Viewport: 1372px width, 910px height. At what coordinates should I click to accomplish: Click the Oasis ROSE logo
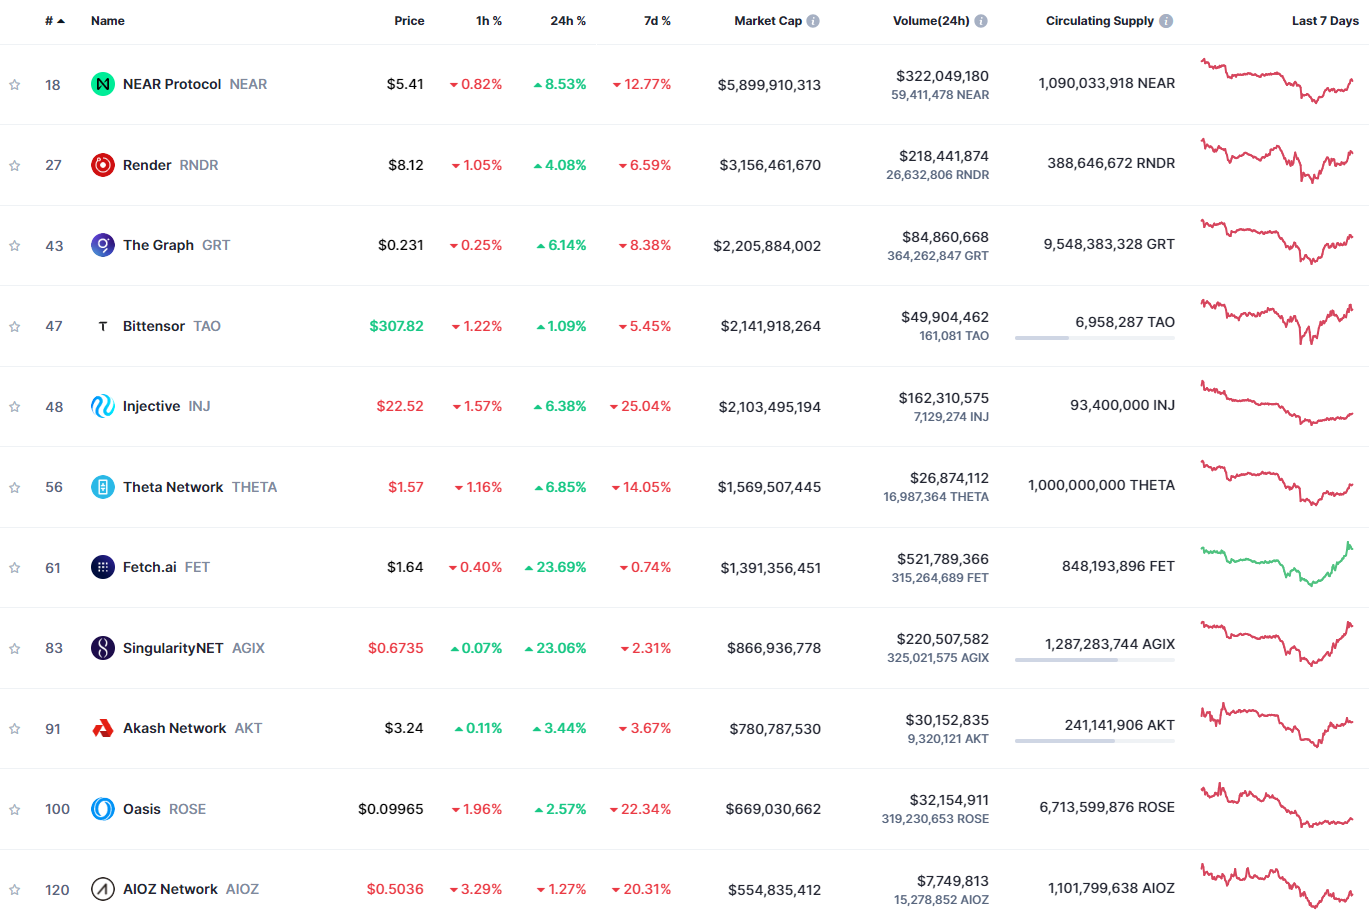pos(103,809)
